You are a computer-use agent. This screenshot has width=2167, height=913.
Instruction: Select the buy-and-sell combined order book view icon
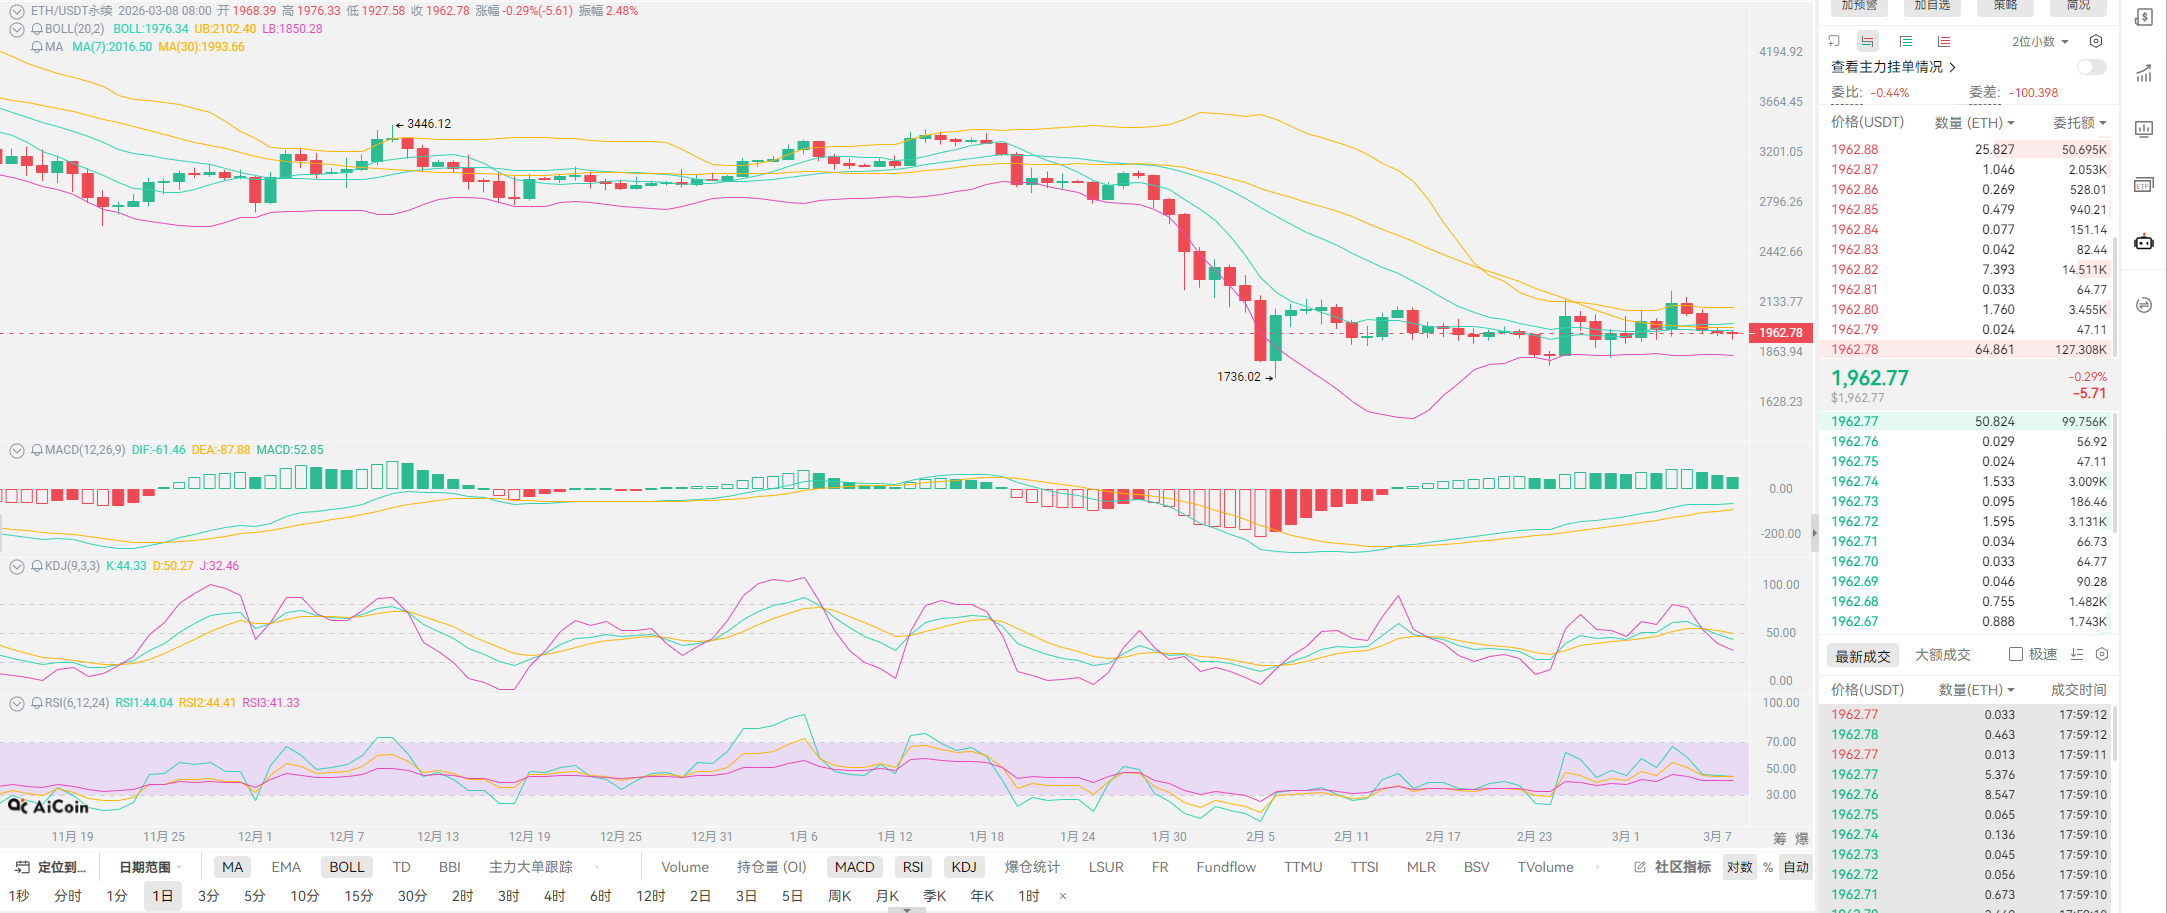tap(1867, 42)
